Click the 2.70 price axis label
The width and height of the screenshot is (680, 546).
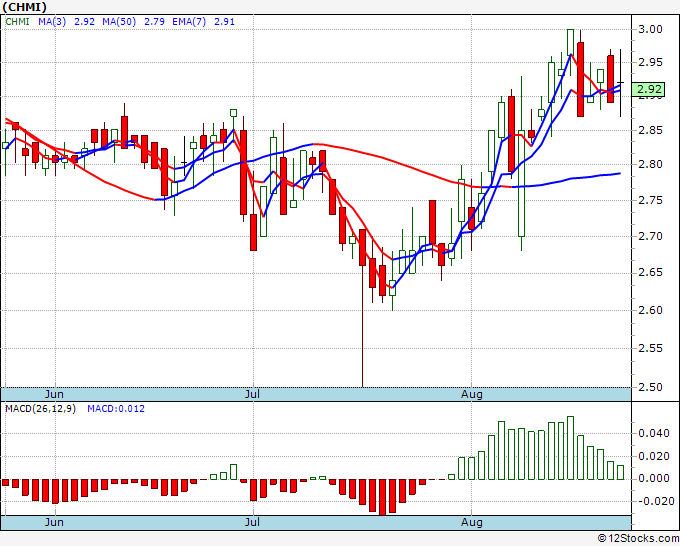(651, 236)
